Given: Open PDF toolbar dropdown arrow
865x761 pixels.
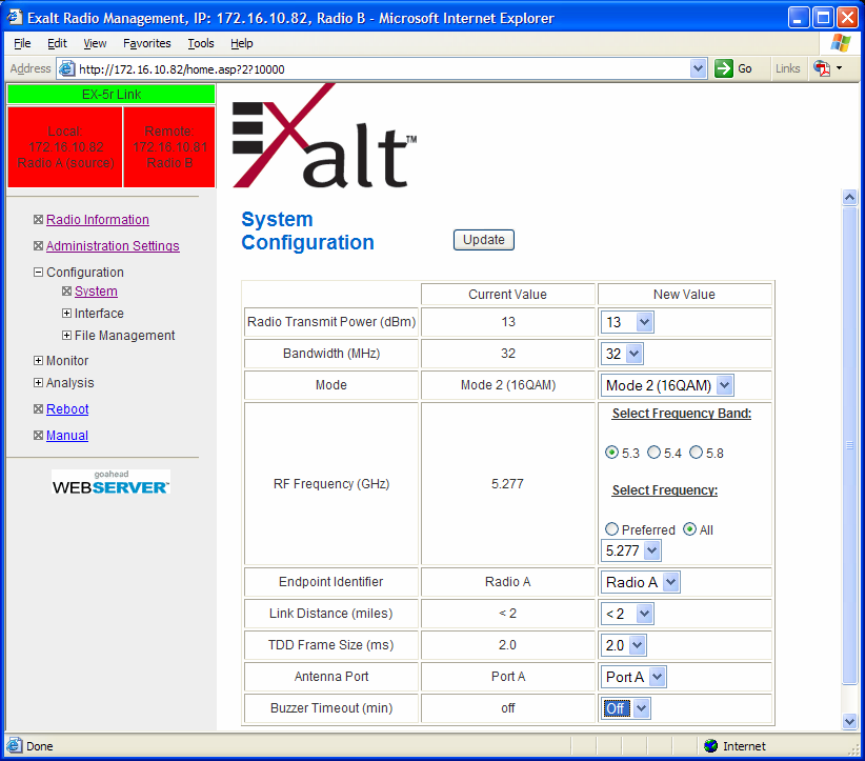Looking at the screenshot, I should tap(839, 68).
